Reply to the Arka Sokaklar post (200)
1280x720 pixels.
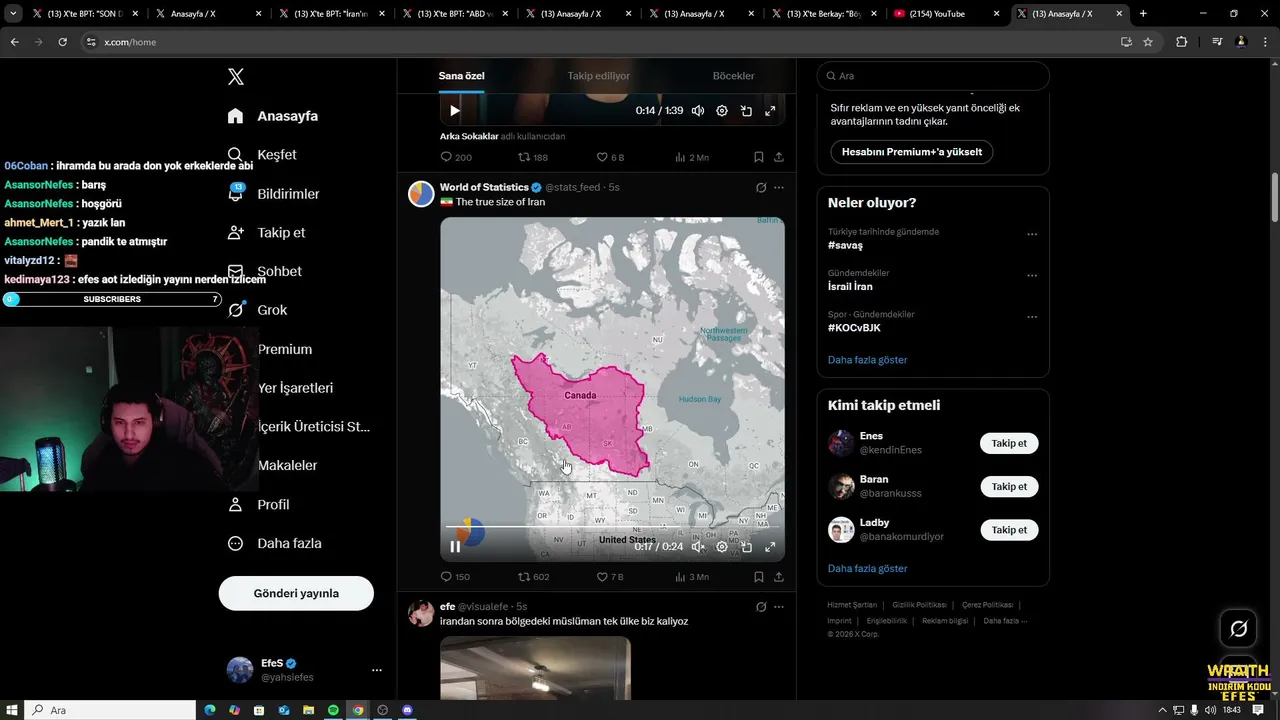click(x=456, y=157)
